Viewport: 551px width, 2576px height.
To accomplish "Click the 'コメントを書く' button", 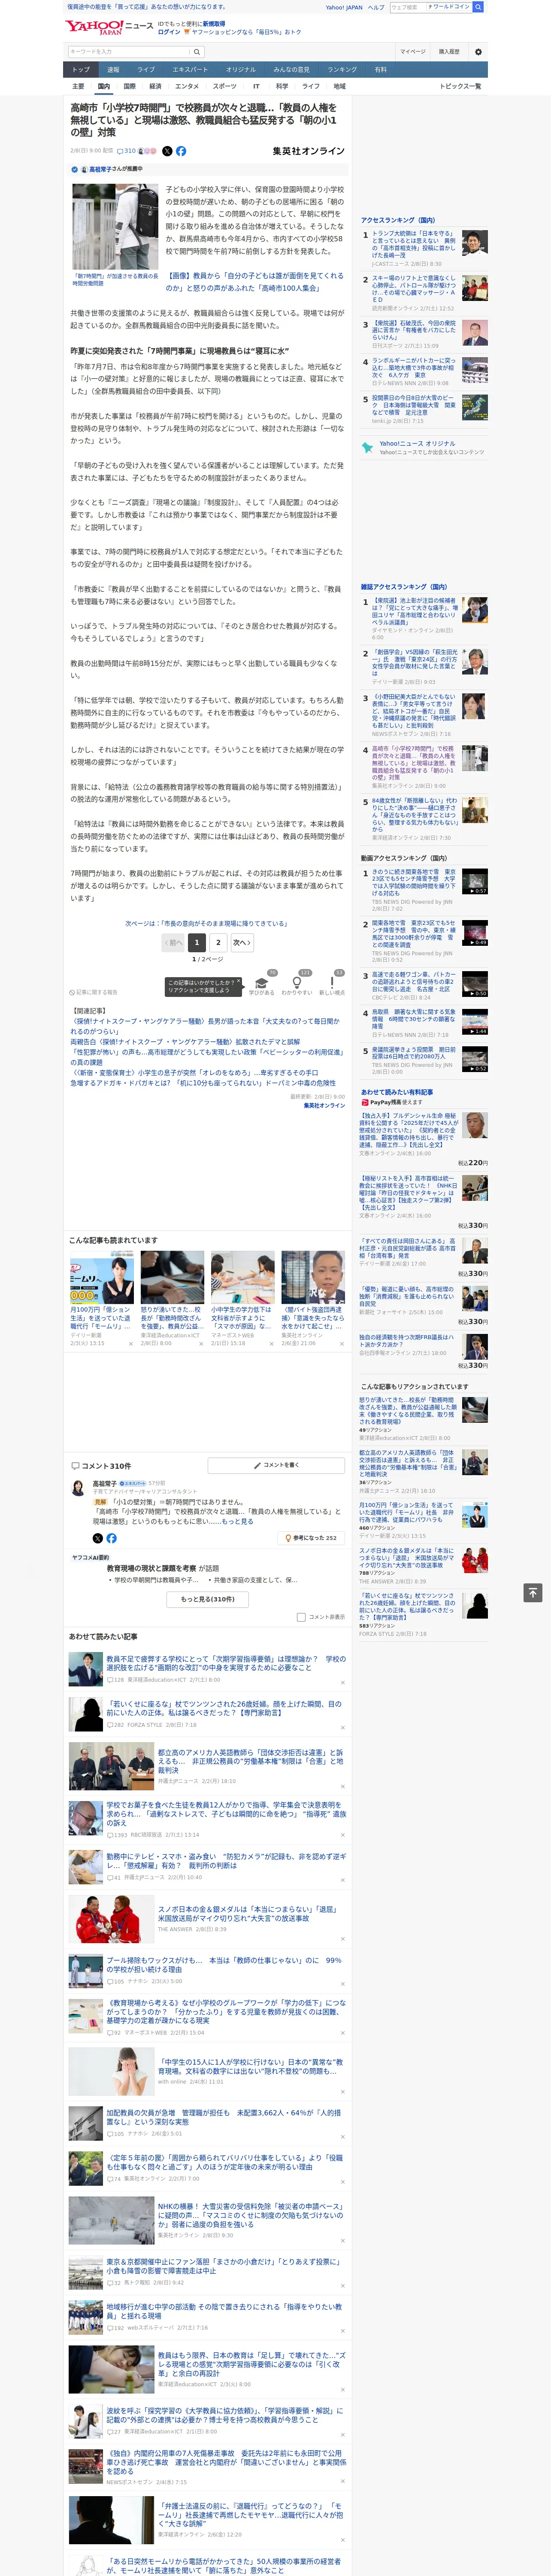I will tap(276, 1465).
